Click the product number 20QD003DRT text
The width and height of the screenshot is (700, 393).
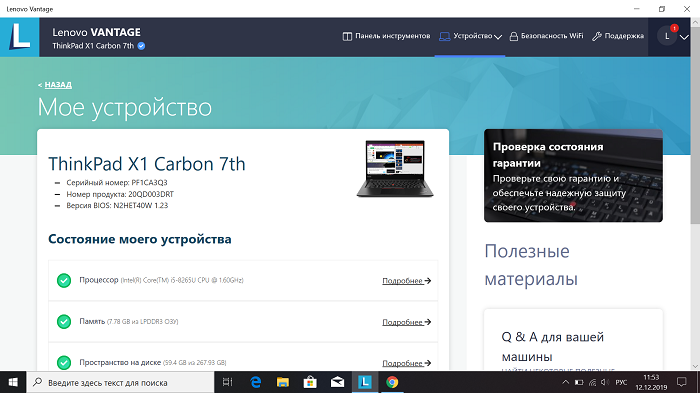click(151, 194)
